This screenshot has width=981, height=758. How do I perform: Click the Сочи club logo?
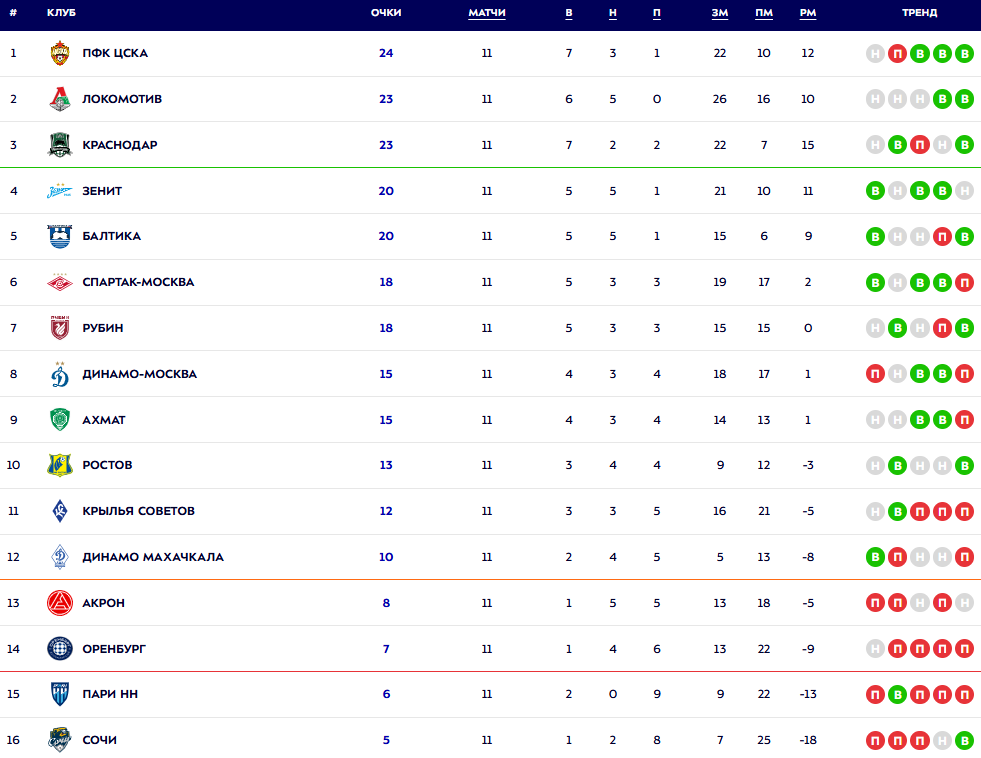click(60, 740)
